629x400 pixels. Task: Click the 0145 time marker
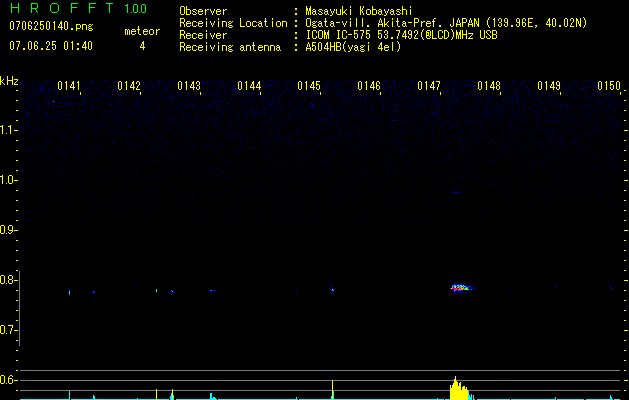pyautogui.click(x=309, y=86)
